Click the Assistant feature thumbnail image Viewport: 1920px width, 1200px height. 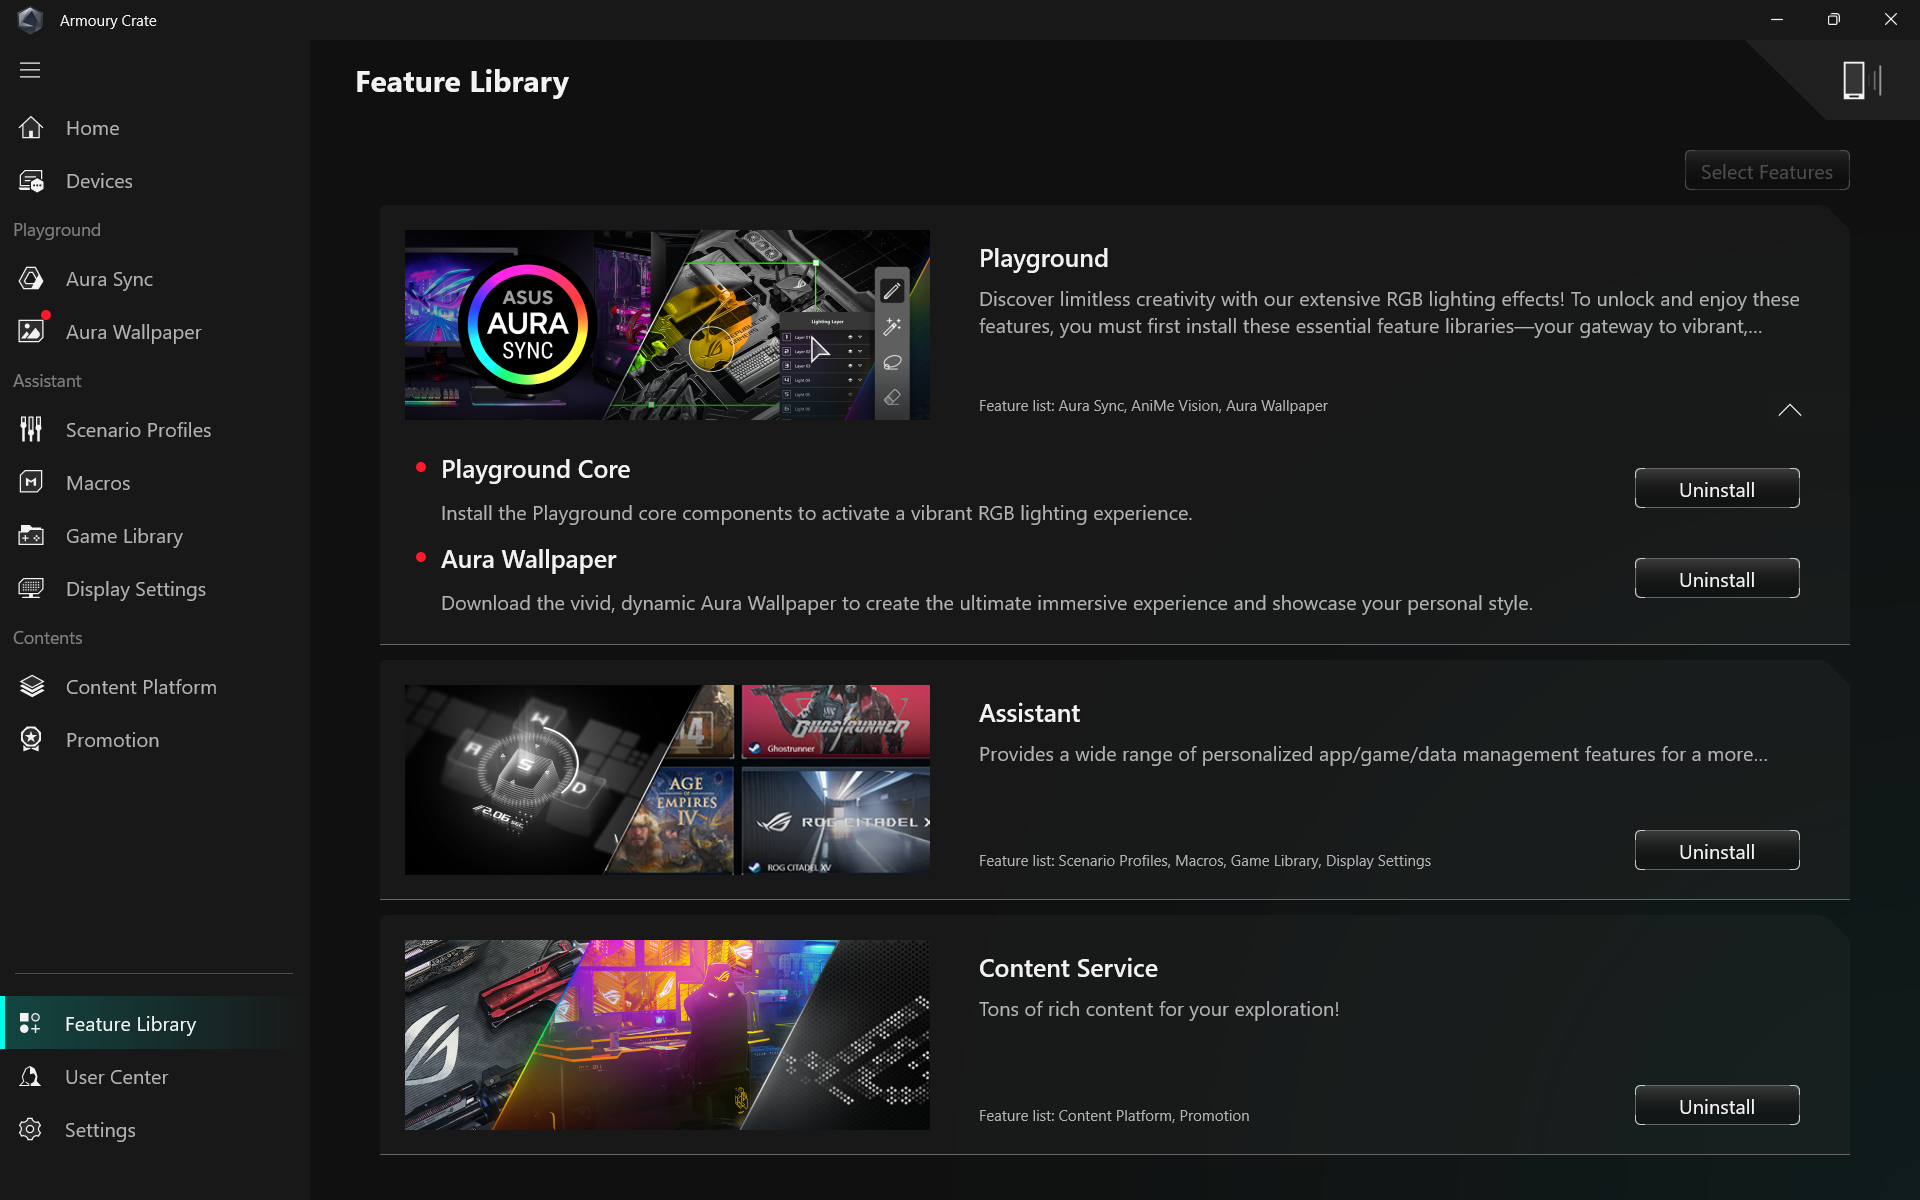pyautogui.click(x=667, y=780)
